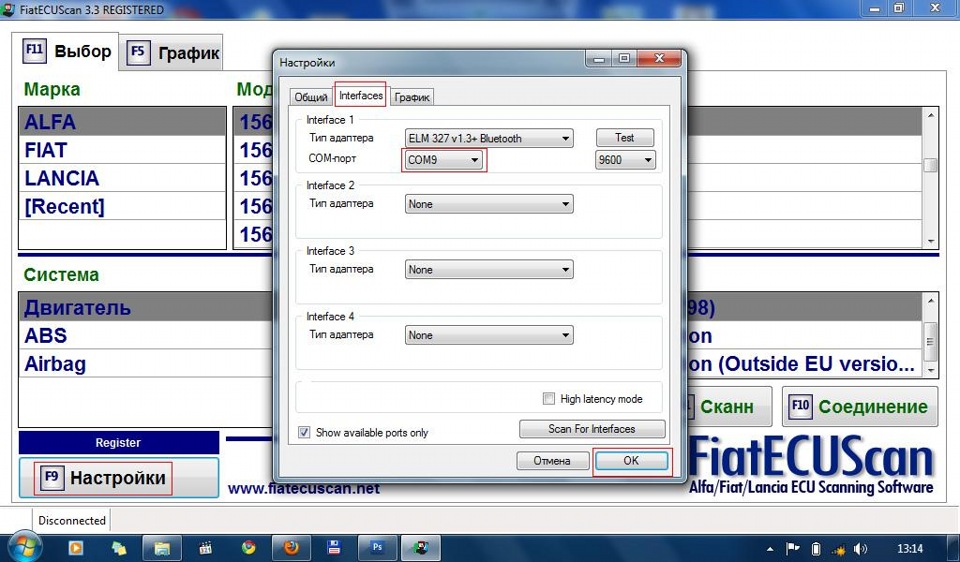960x562 pixels.
Task: Open the clapperboard movie app taskbar icon
Action: coord(205,548)
